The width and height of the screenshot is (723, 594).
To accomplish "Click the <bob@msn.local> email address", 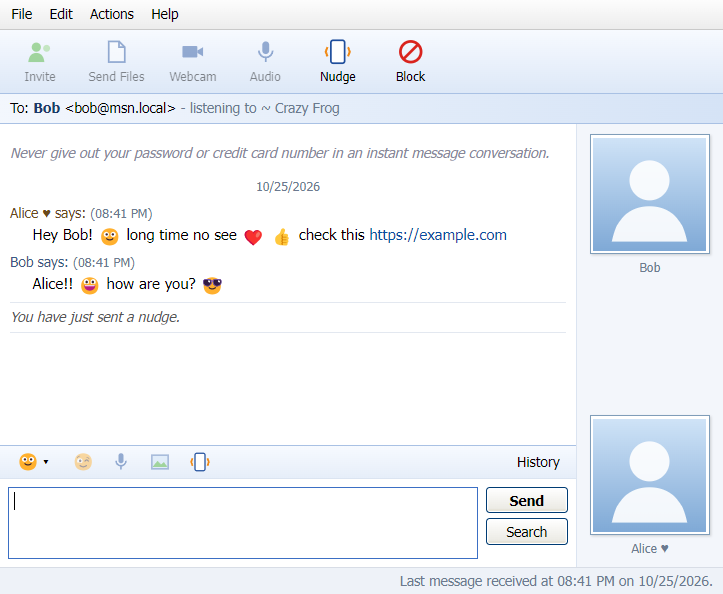I will (120, 108).
